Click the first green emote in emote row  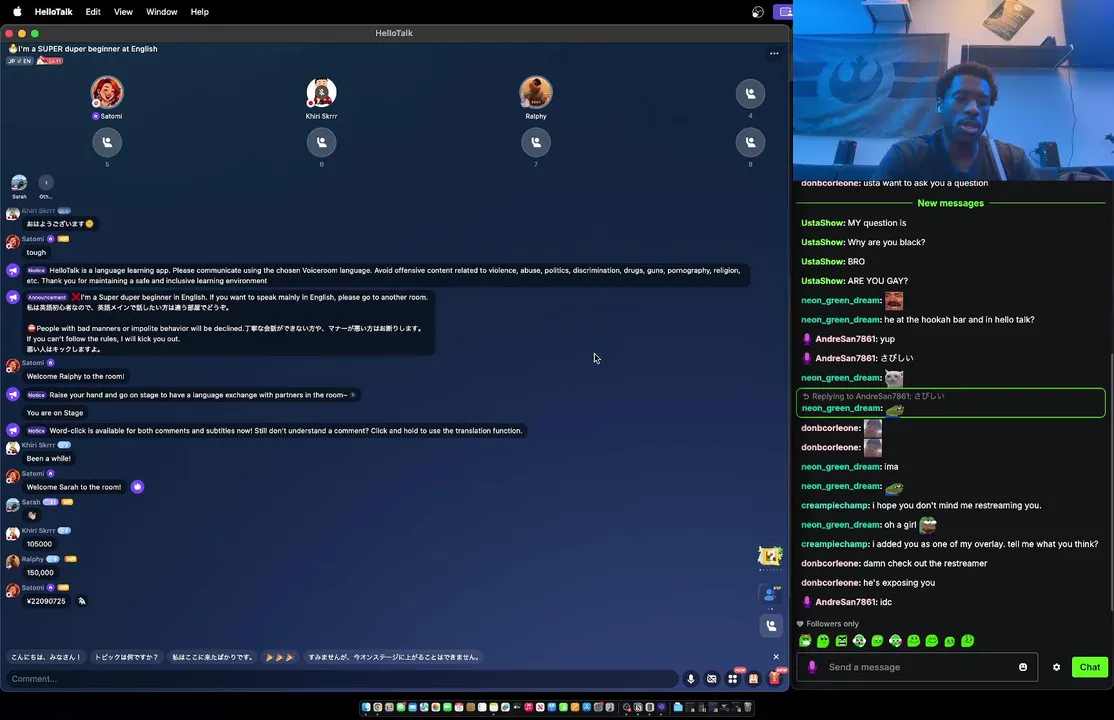point(806,641)
